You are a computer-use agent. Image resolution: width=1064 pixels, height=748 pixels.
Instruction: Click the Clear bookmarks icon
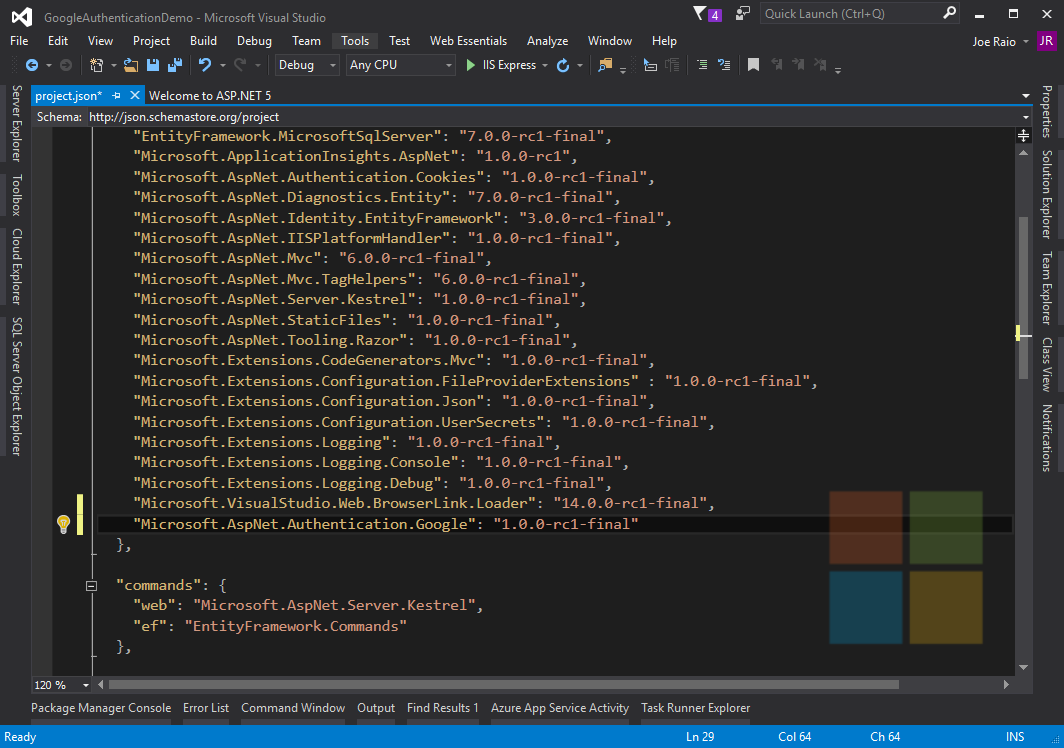coord(820,65)
